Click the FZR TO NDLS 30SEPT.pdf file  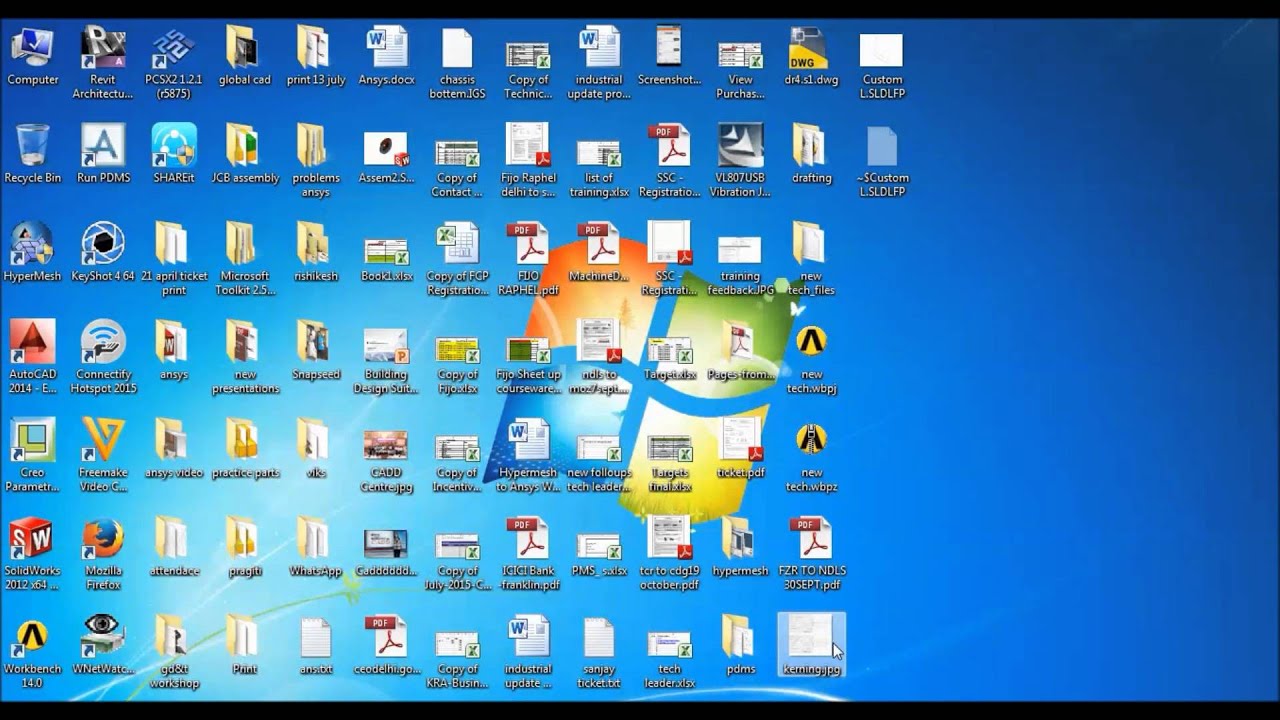coord(811,553)
